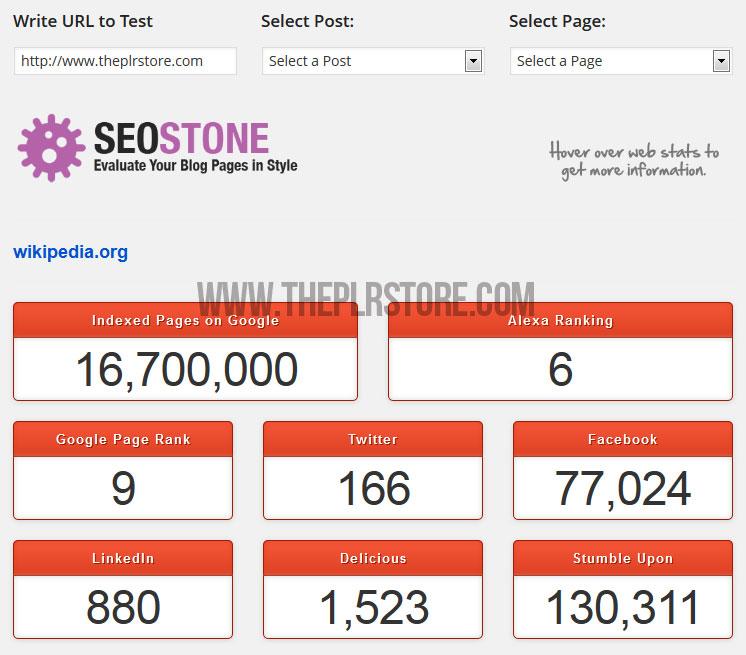746x655 pixels.
Task: Click the Google Page Rank header
Action: point(123,439)
